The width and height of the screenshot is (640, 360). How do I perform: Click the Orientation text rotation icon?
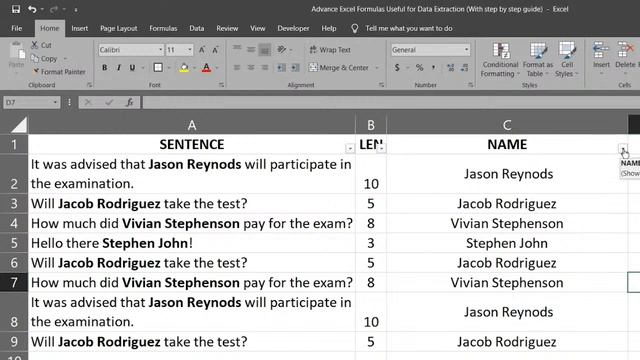point(282,49)
